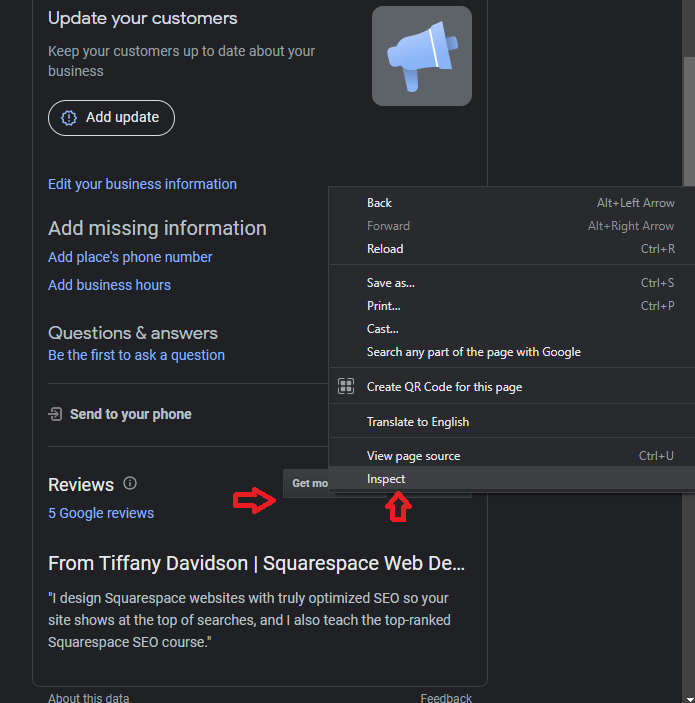Click the Update your customers heading
Screen dimensions: 695x703
(143, 18)
